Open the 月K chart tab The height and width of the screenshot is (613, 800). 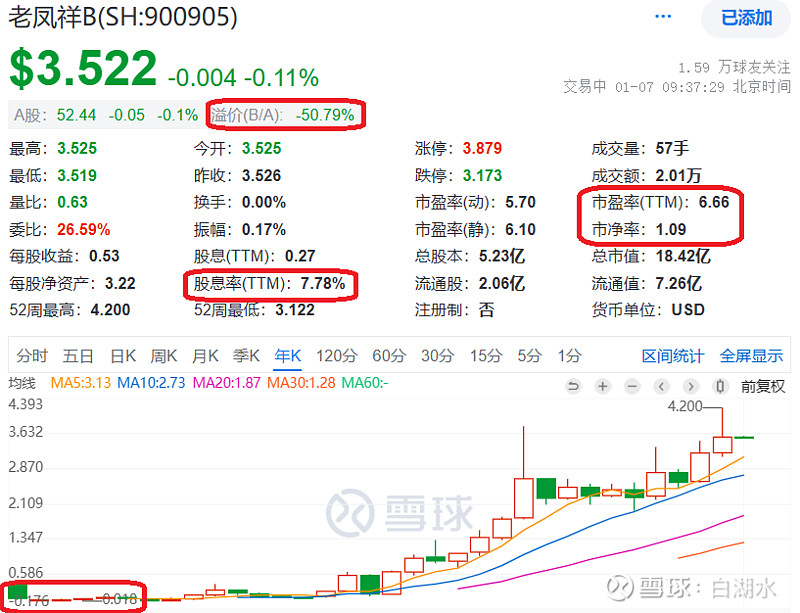tap(205, 355)
